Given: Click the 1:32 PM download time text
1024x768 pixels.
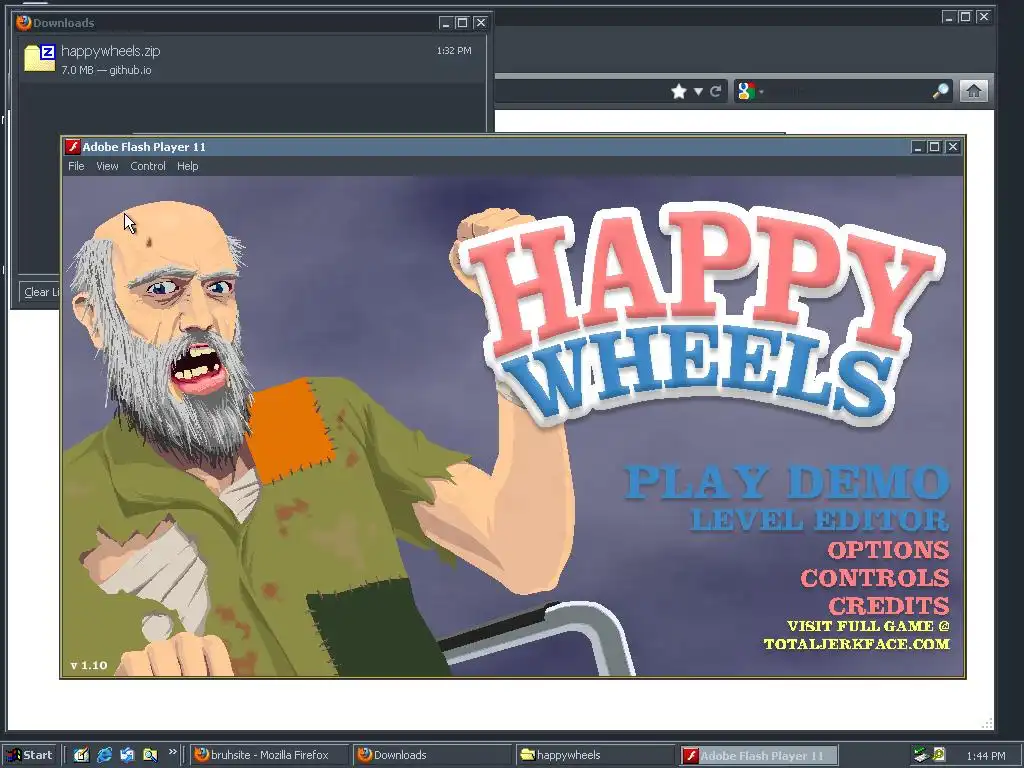Looking at the screenshot, I should click(x=454, y=50).
